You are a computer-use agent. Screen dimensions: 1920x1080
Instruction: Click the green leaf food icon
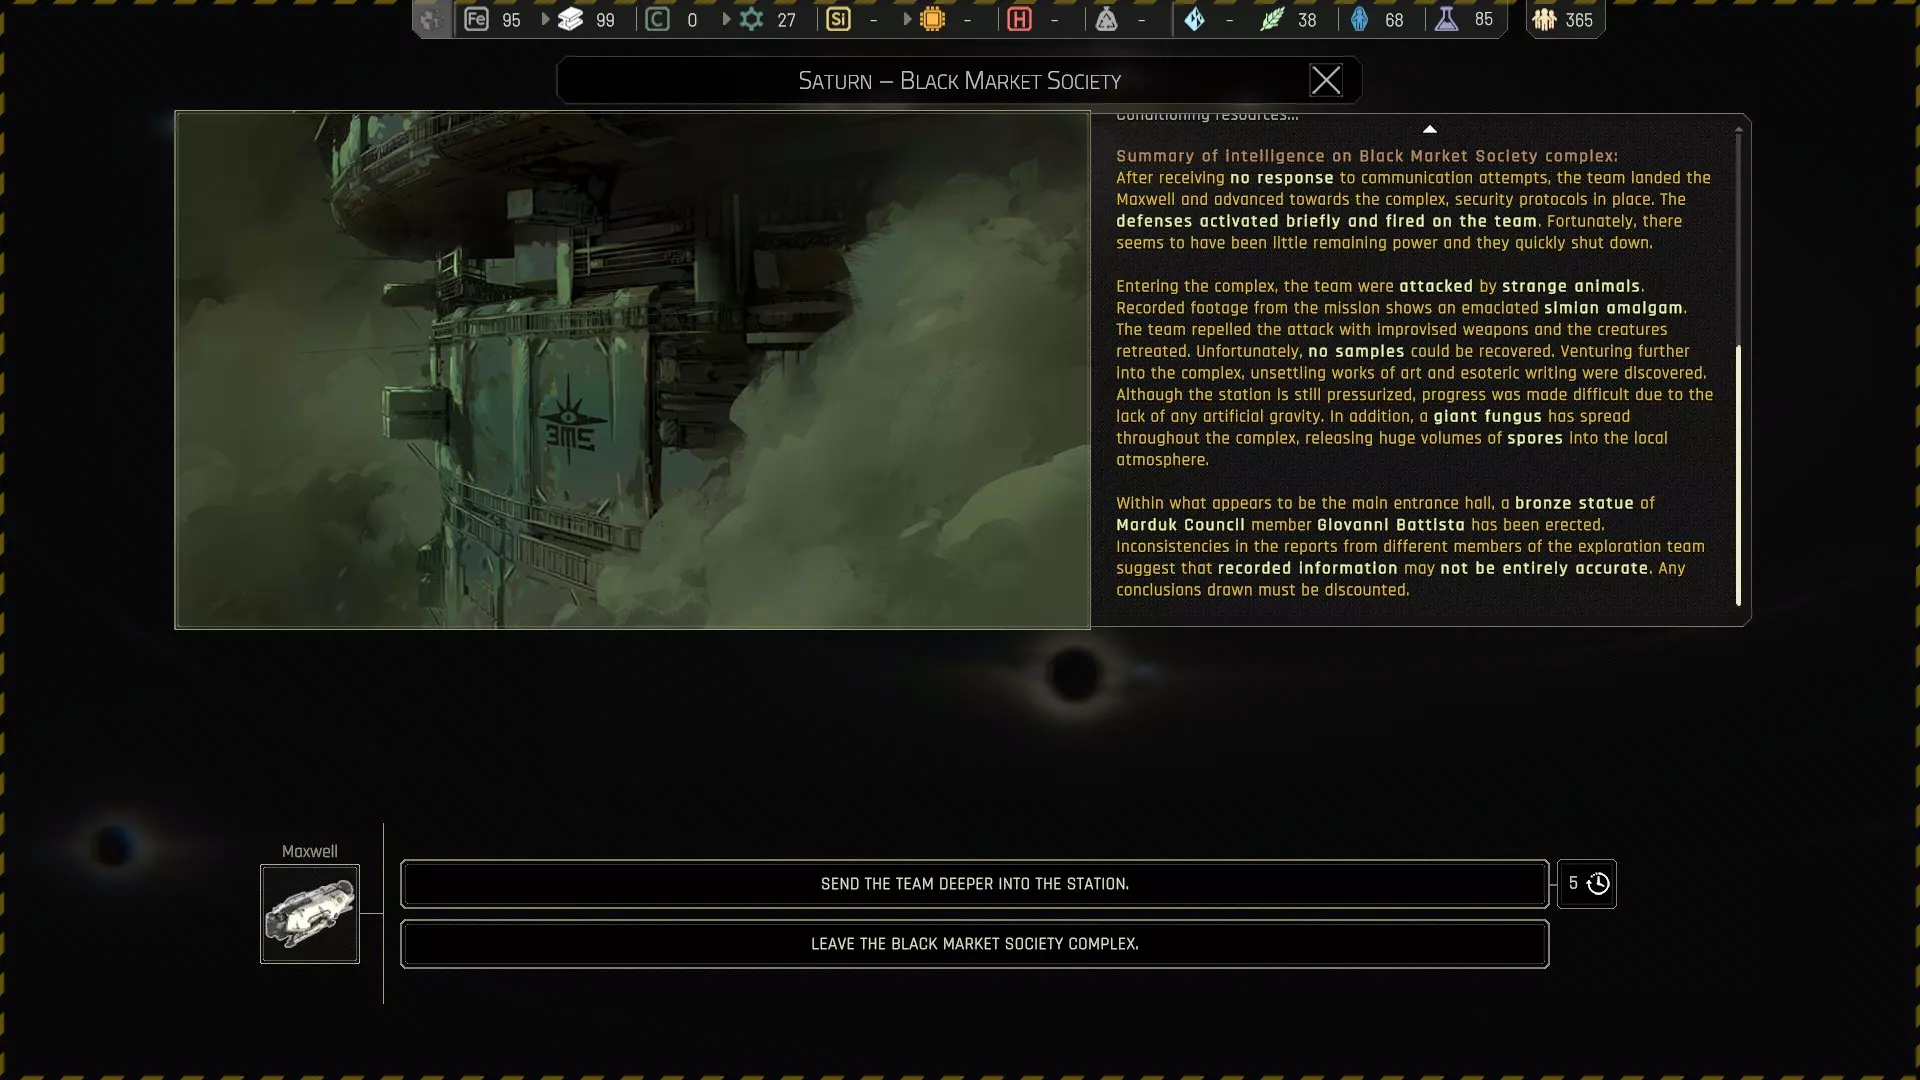[1272, 19]
